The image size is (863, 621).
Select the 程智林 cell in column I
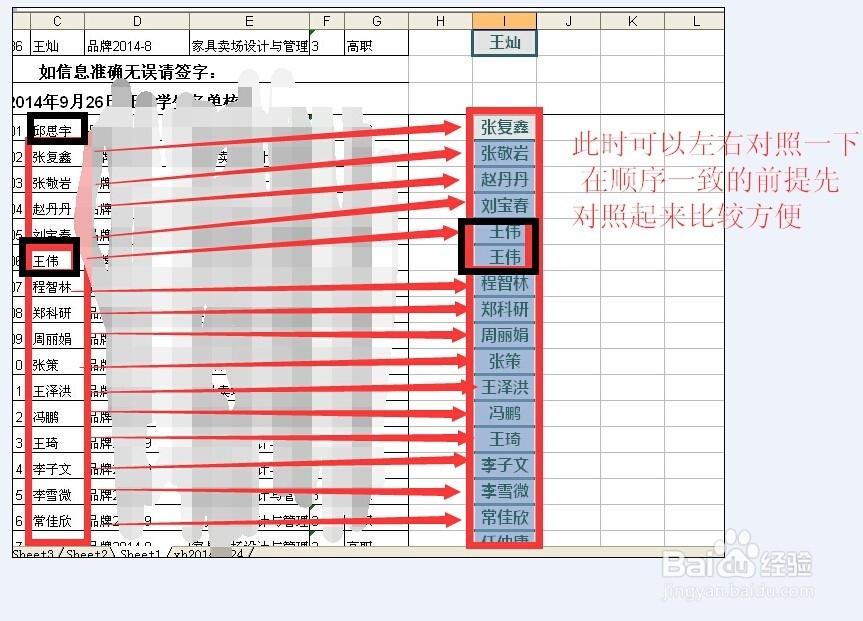pyautogui.click(x=504, y=284)
